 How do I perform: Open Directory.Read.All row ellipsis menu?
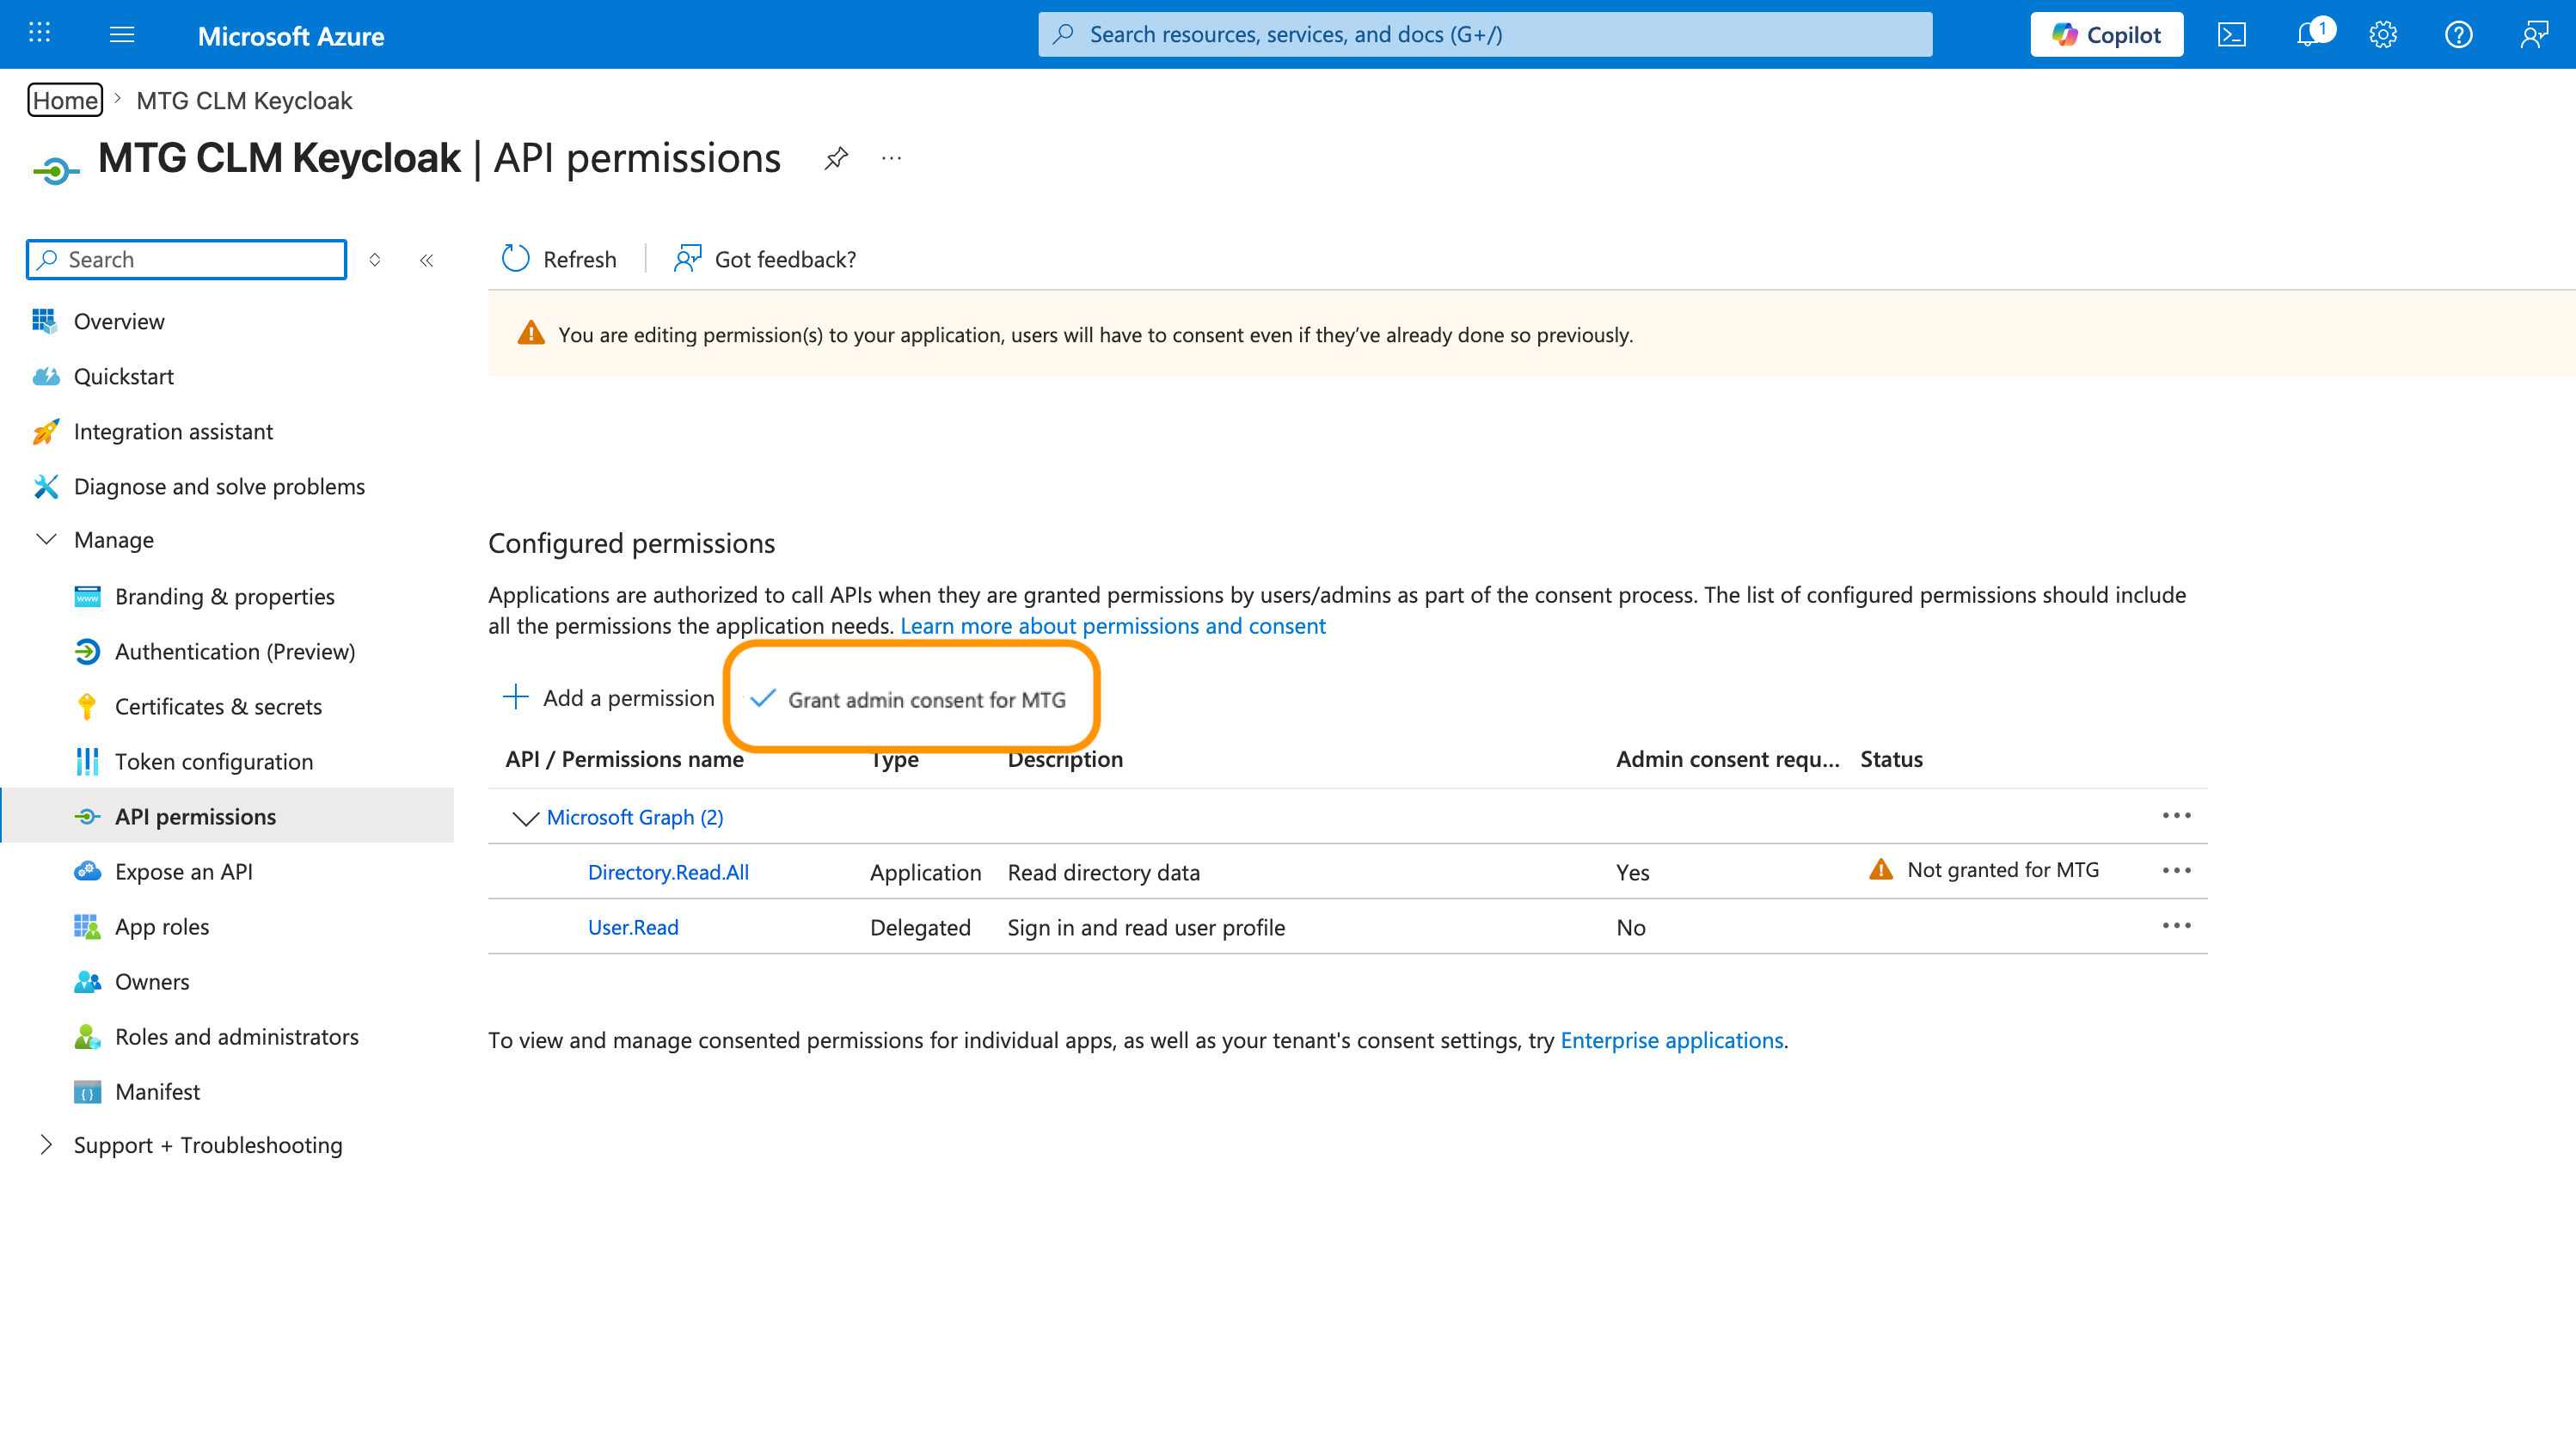click(x=2177, y=871)
